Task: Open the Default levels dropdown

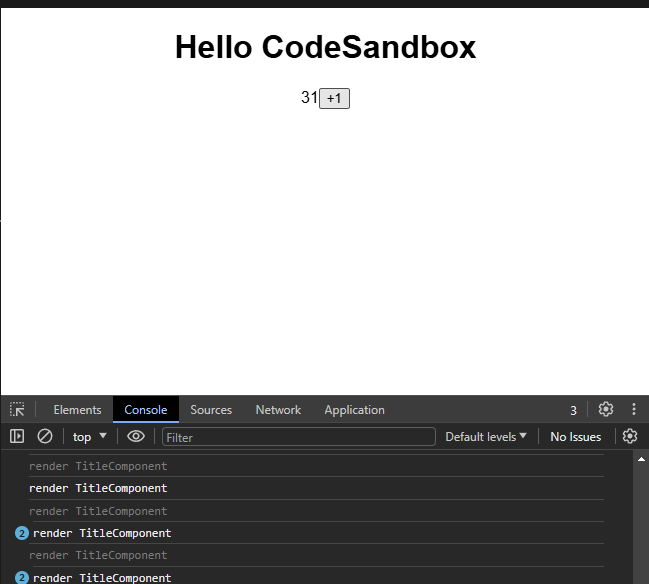Action: tap(486, 437)
